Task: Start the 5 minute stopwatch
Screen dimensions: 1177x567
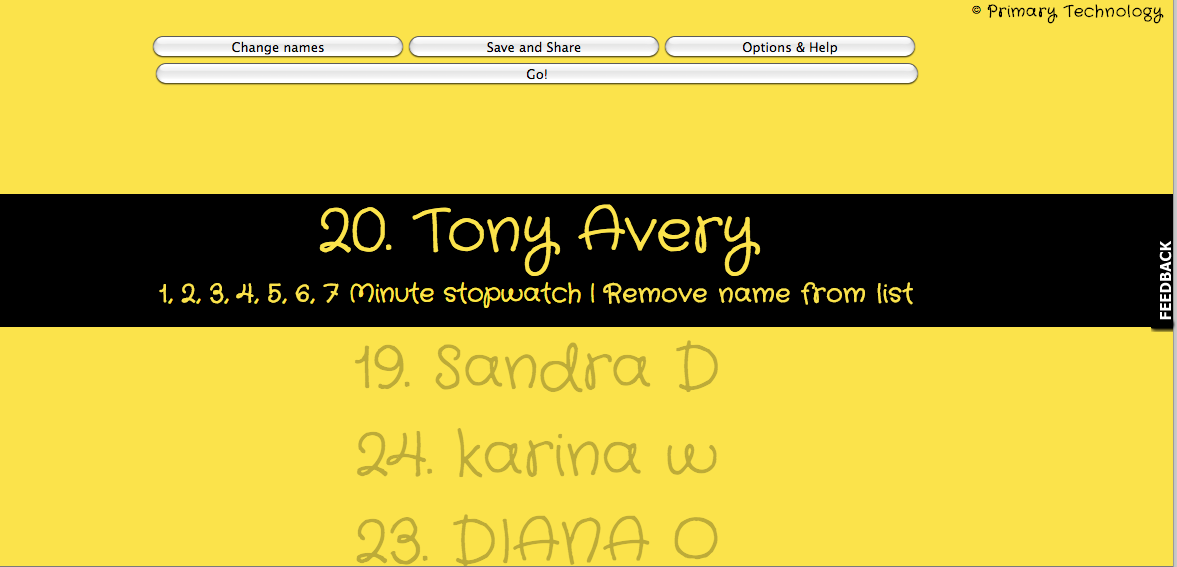Action: (276, 294)
